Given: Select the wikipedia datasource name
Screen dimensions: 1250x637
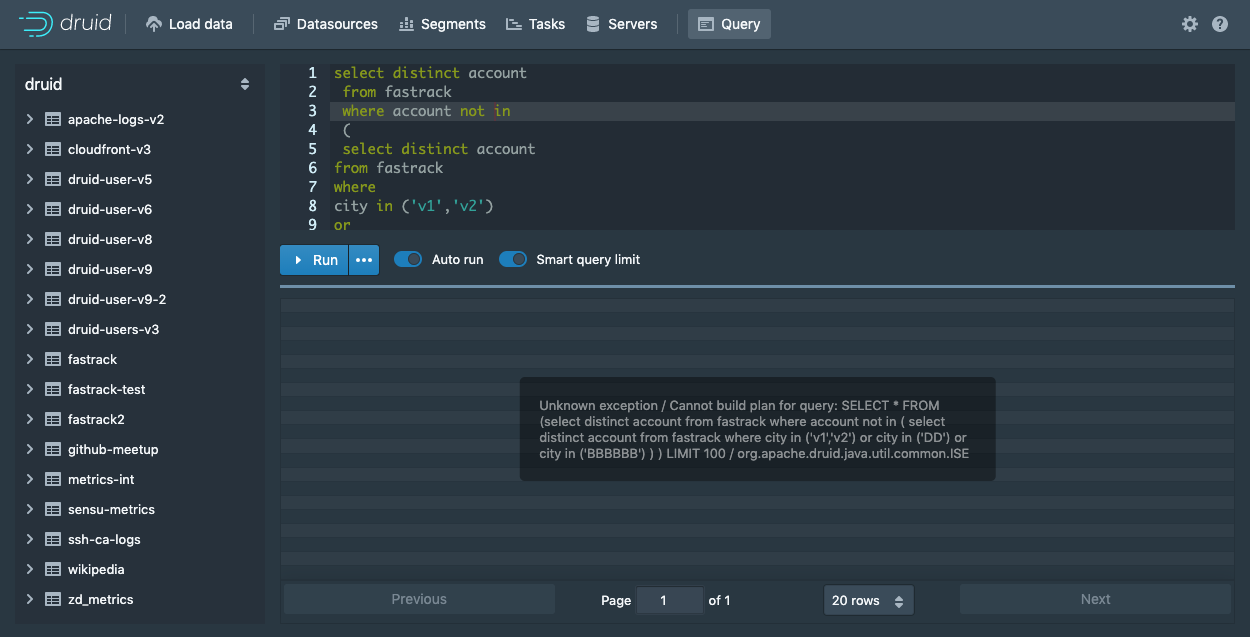Looking at the screenshot, I should pyautogui.click(x=96, y=569).
